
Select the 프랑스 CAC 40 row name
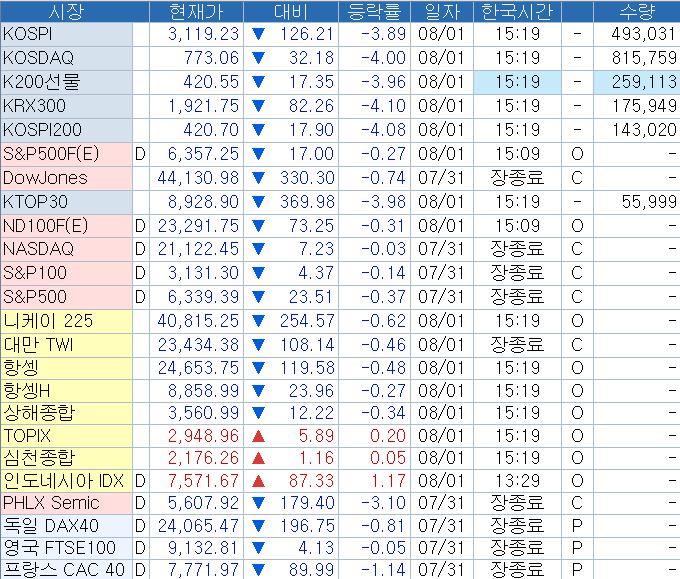pyautogui.click(x=66, y=569)
